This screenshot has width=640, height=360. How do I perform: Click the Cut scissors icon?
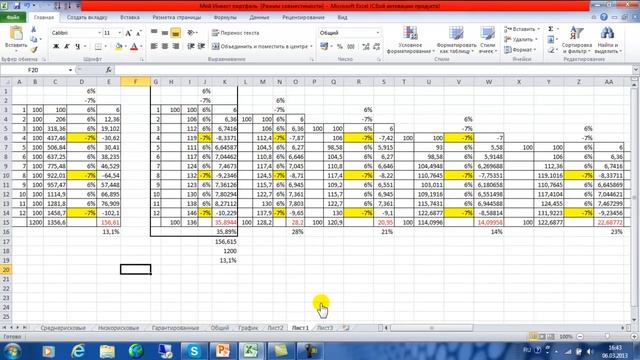coord(34,29)
